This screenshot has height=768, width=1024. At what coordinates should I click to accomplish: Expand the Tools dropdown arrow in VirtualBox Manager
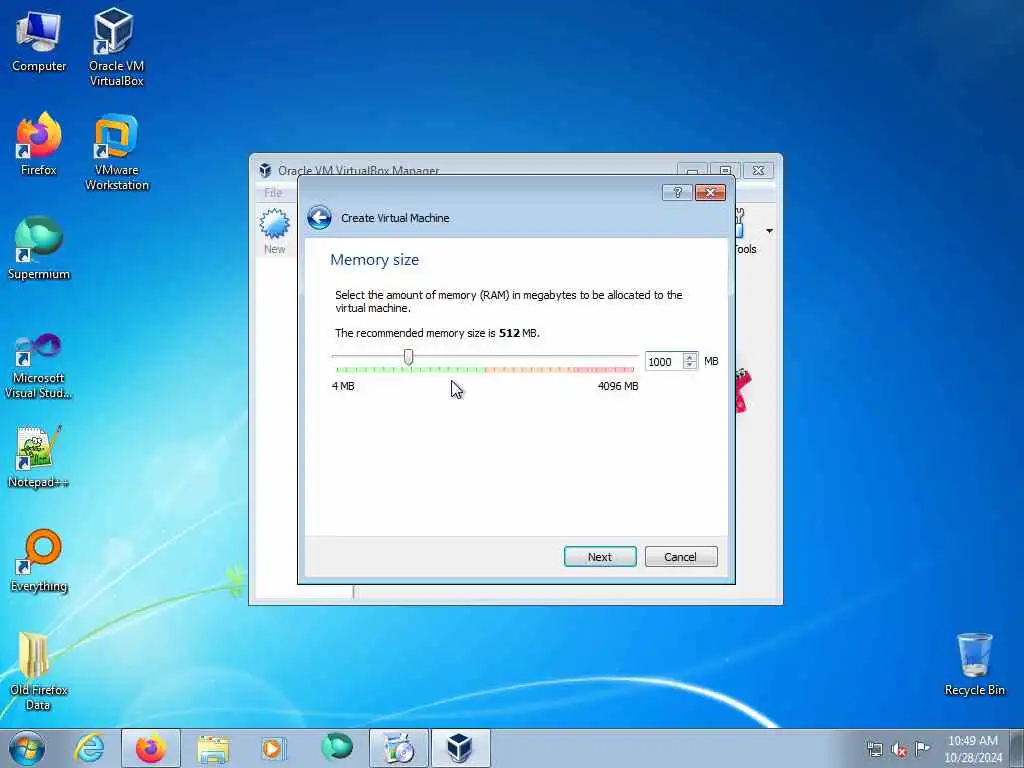tap(769, 231)
